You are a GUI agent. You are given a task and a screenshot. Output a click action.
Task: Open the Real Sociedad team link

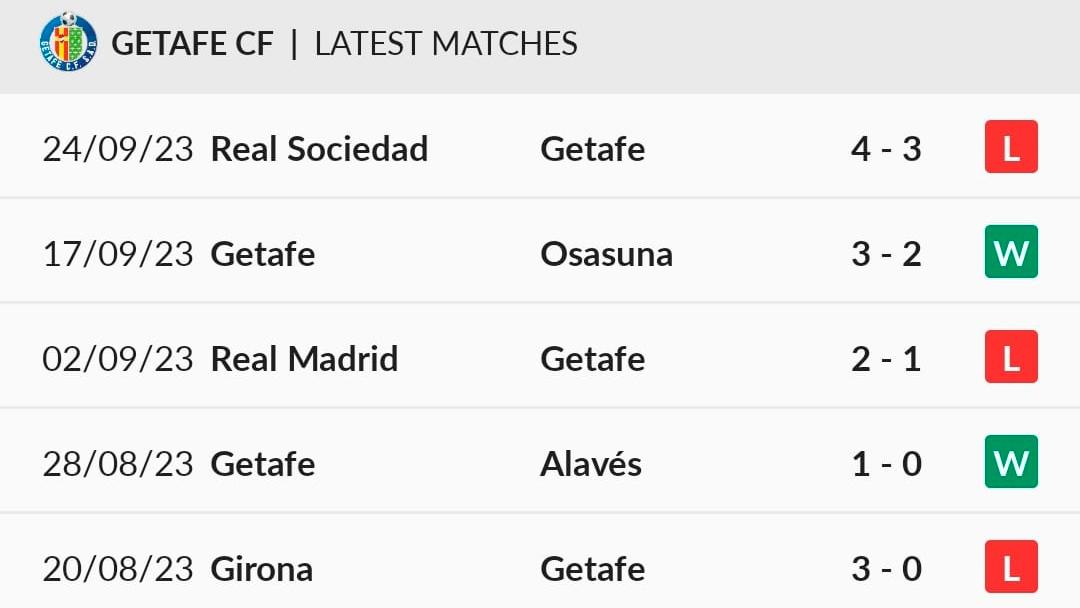click(x=319, y=149)
